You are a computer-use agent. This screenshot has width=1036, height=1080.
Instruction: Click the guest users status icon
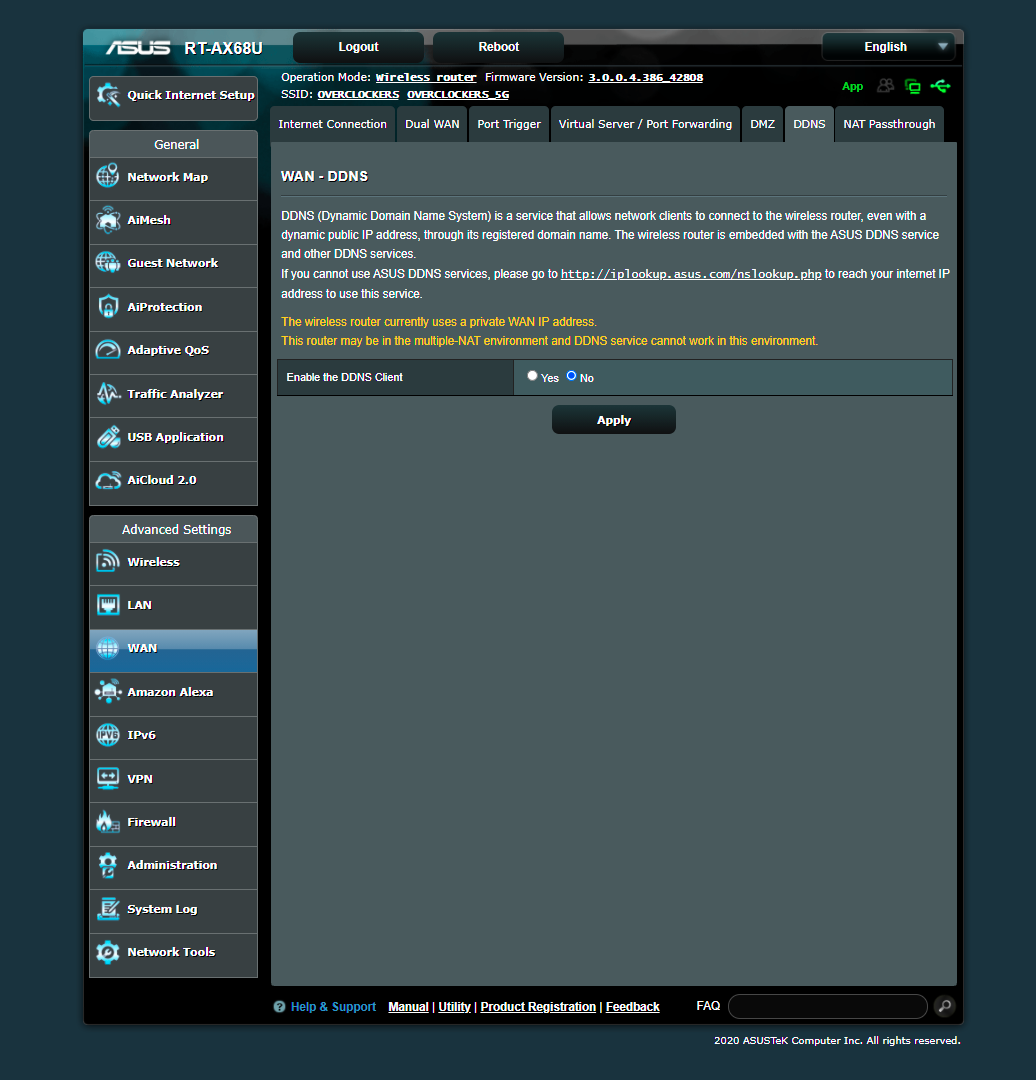[886, 86]
